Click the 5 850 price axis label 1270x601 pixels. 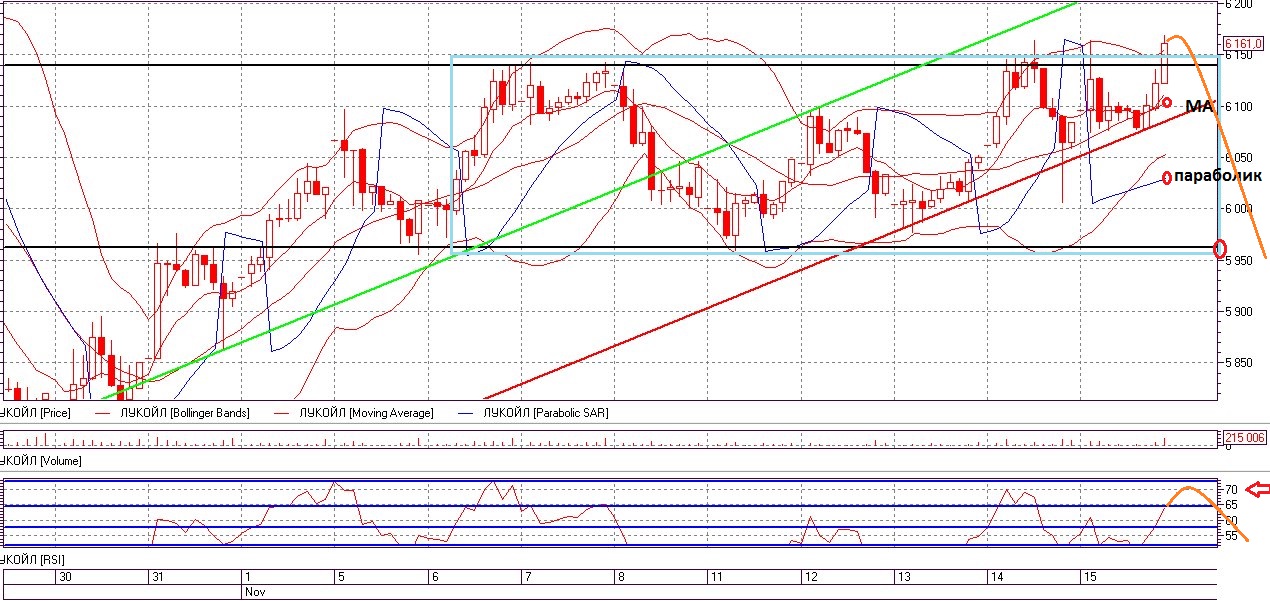(1241, 362)
